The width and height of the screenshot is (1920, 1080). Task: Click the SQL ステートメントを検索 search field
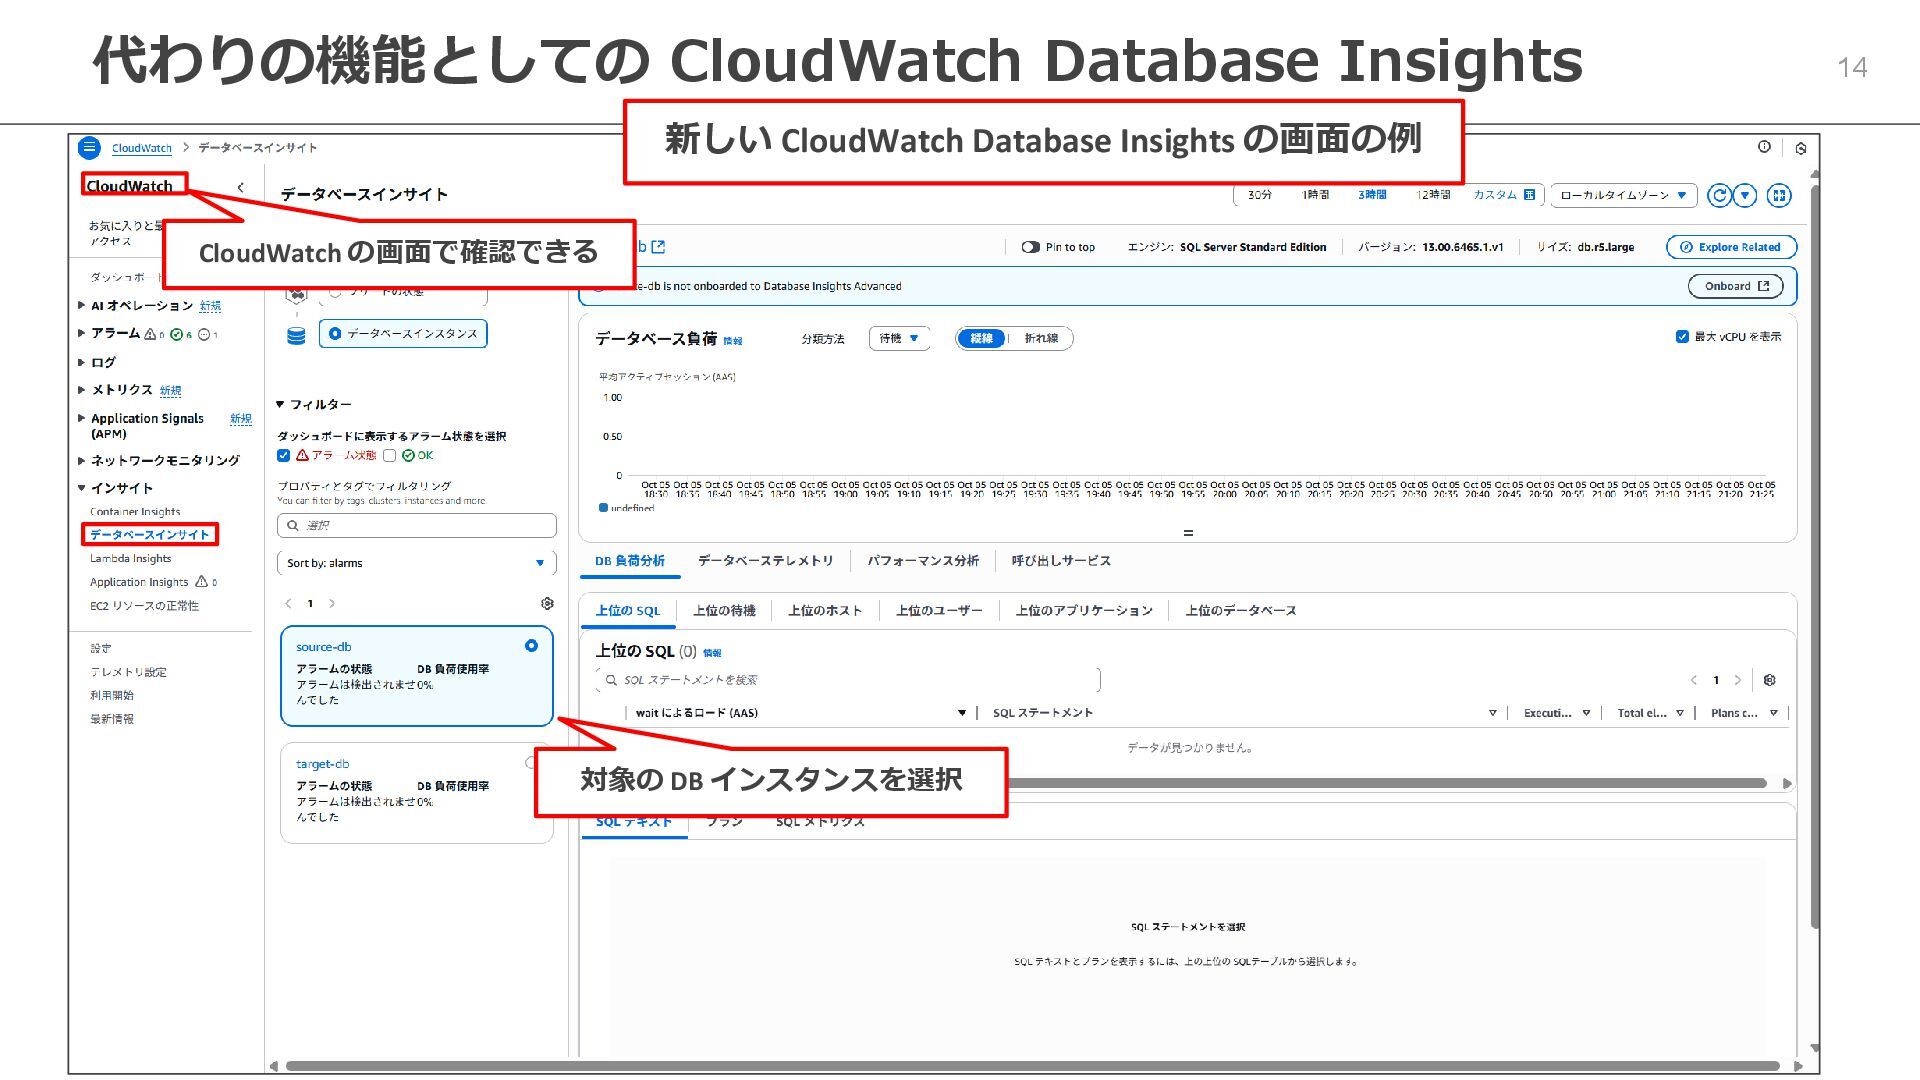tap(850, 680)
